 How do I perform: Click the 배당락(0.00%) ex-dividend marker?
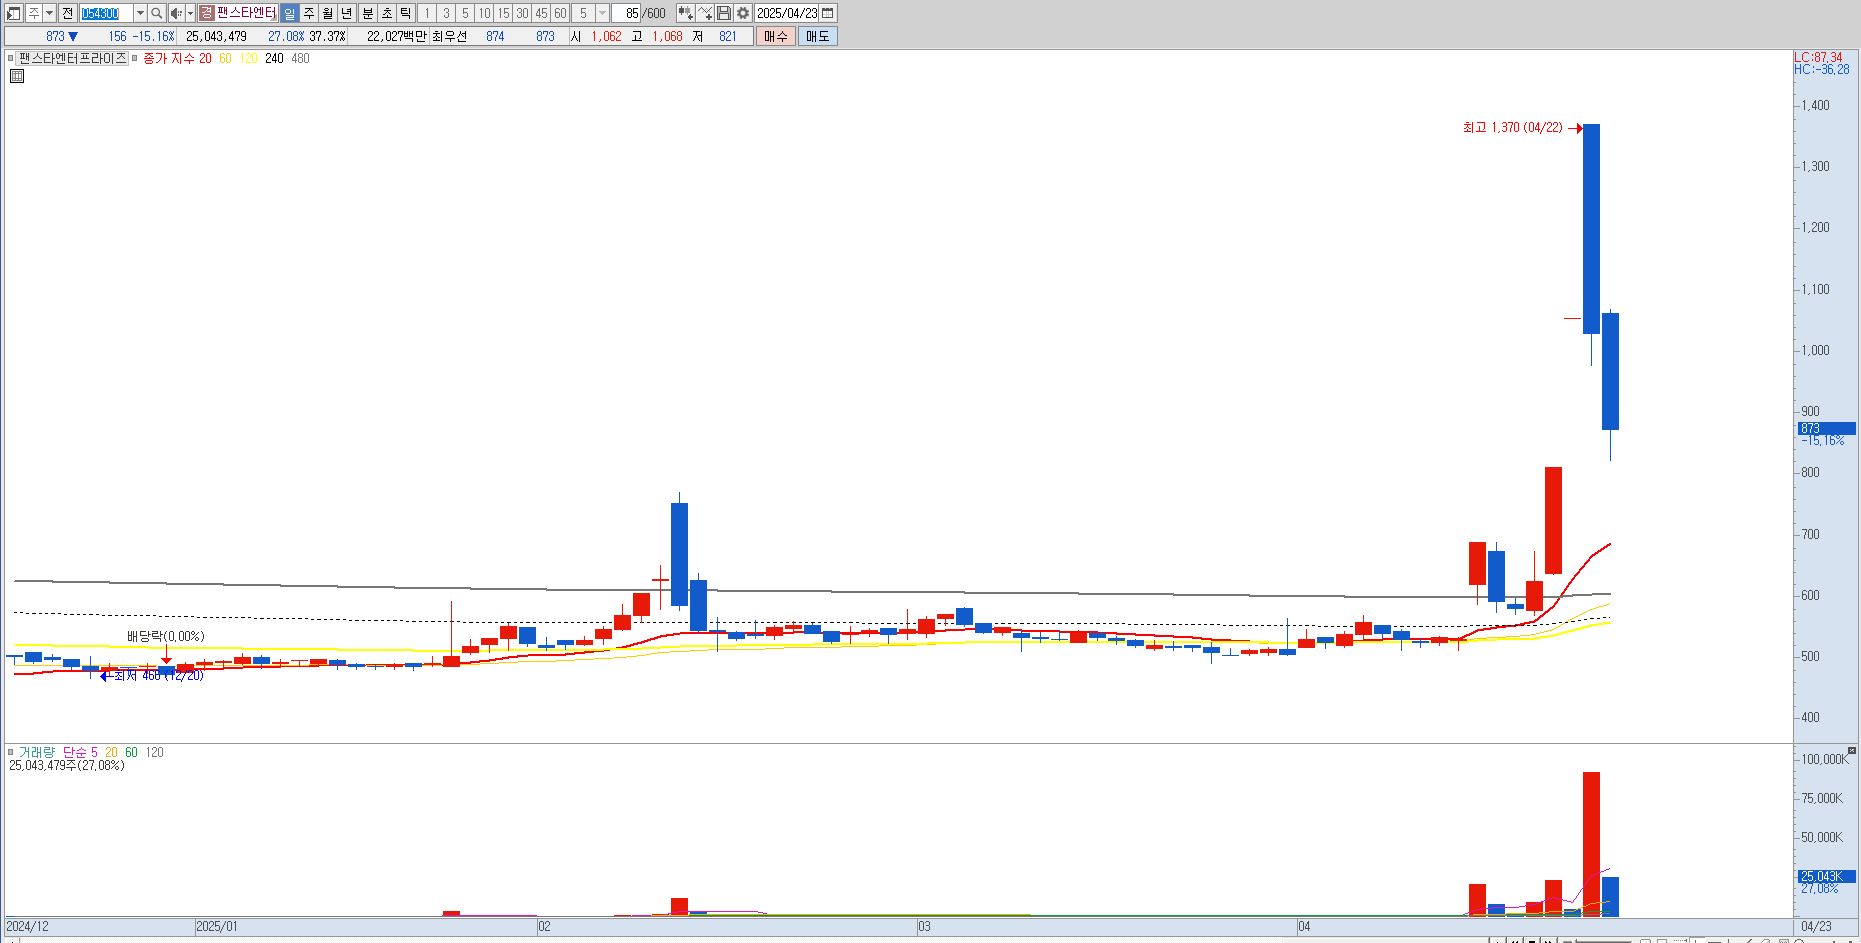tap(166, 636)
